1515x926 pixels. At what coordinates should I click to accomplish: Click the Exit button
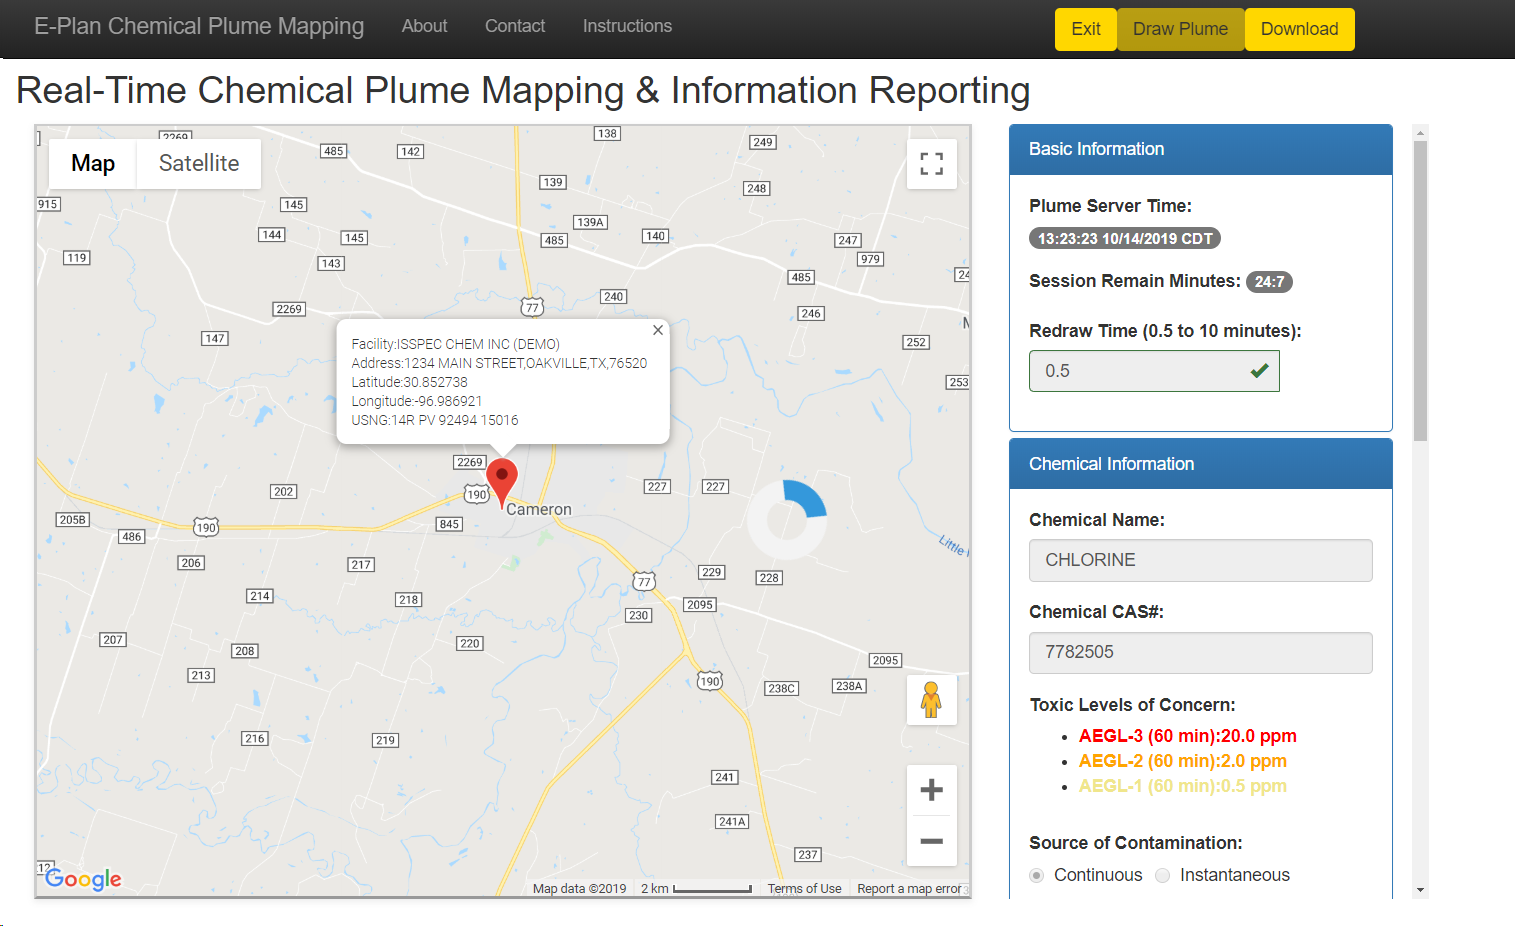coord(1085,29)
